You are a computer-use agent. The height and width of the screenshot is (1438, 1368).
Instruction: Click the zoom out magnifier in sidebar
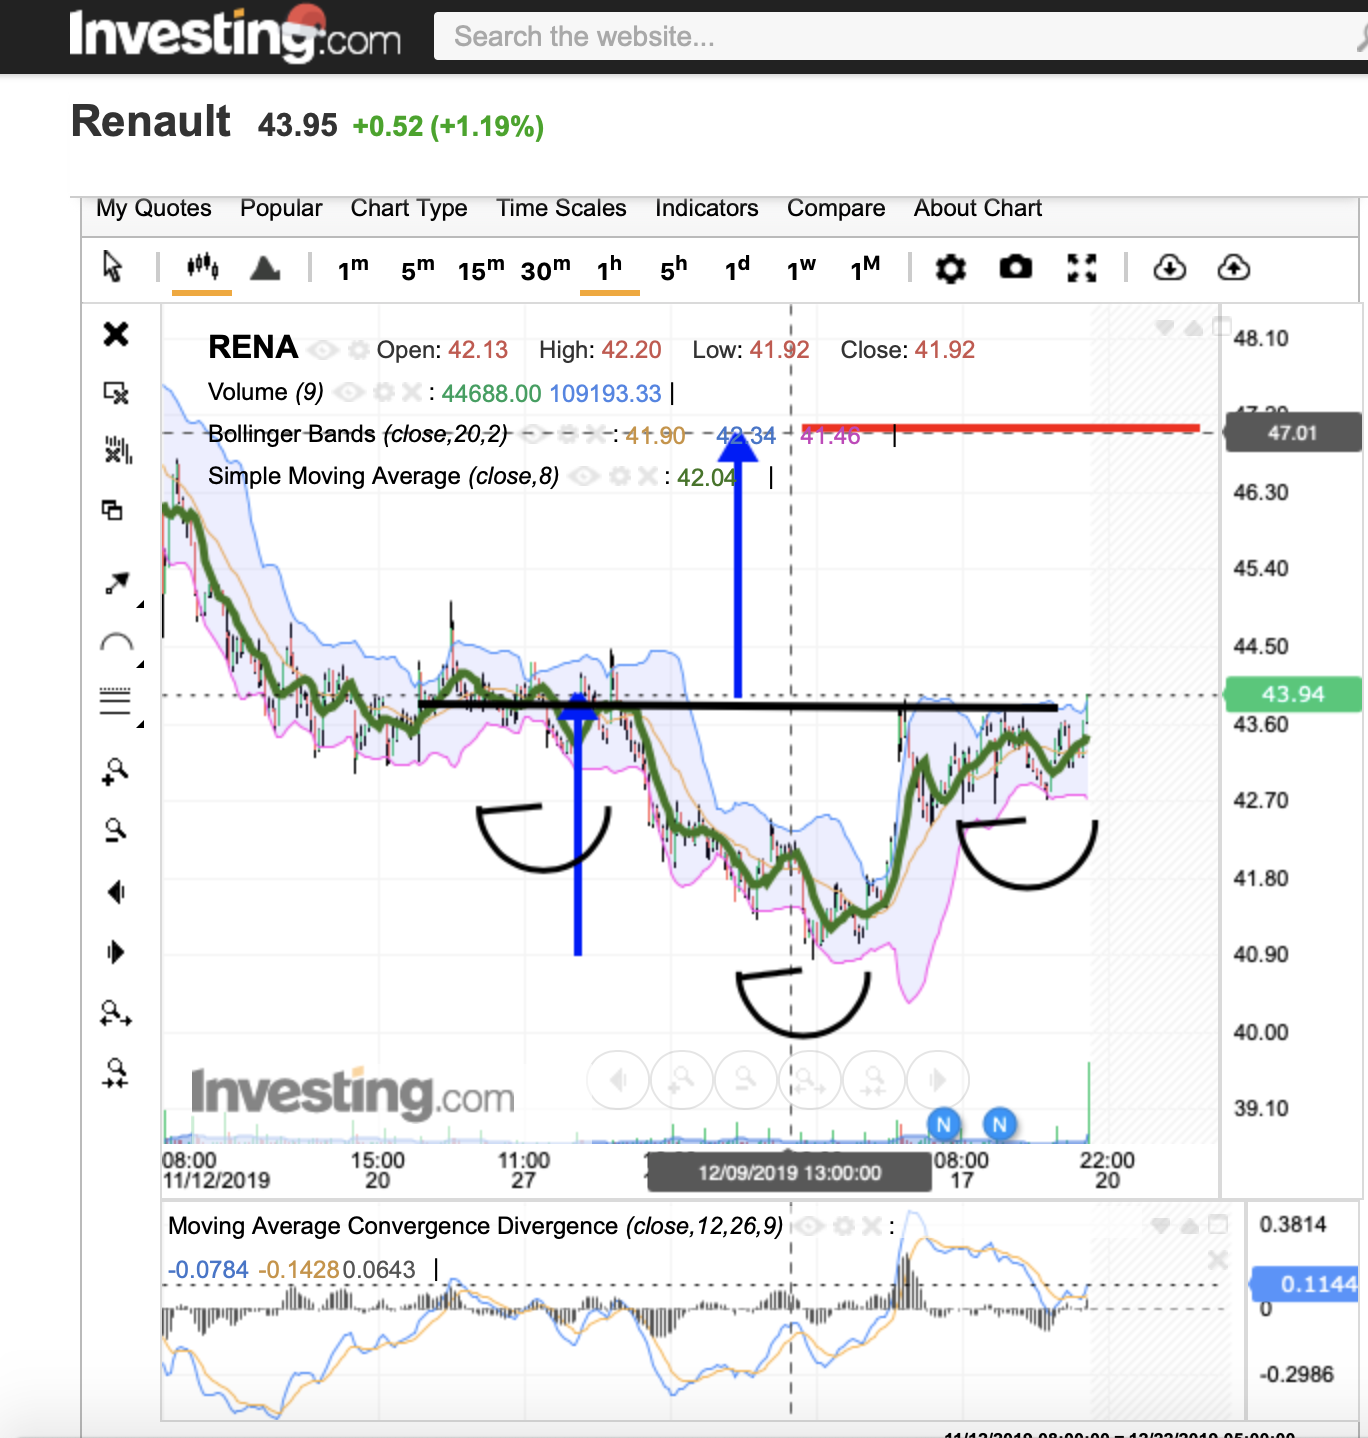[x=115, y=830]
